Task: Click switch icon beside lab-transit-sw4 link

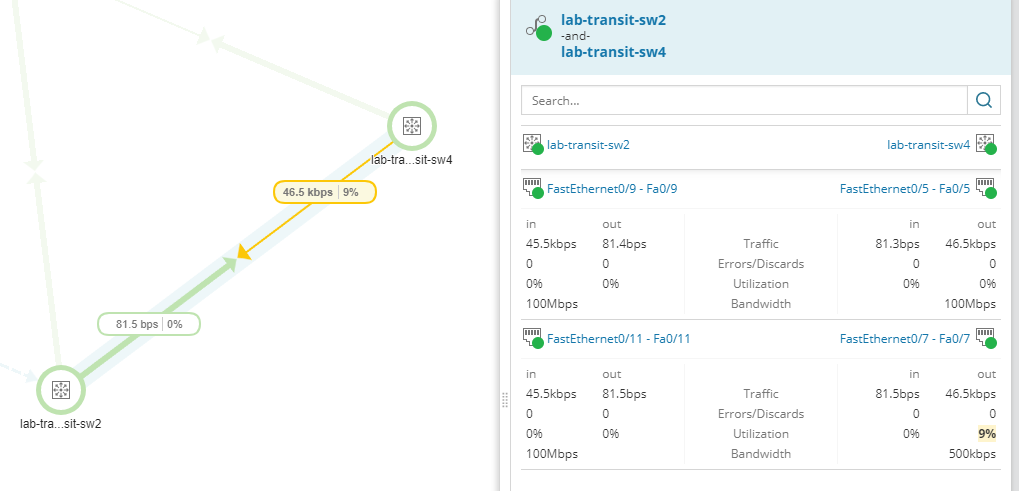Action: coord(986,145)
